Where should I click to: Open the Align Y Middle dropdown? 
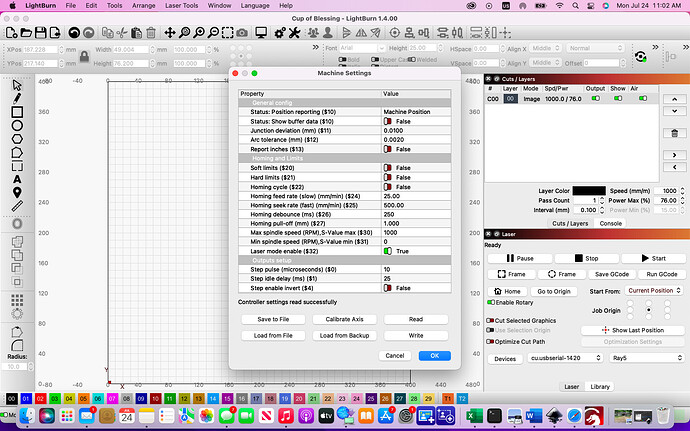point(545,63)
